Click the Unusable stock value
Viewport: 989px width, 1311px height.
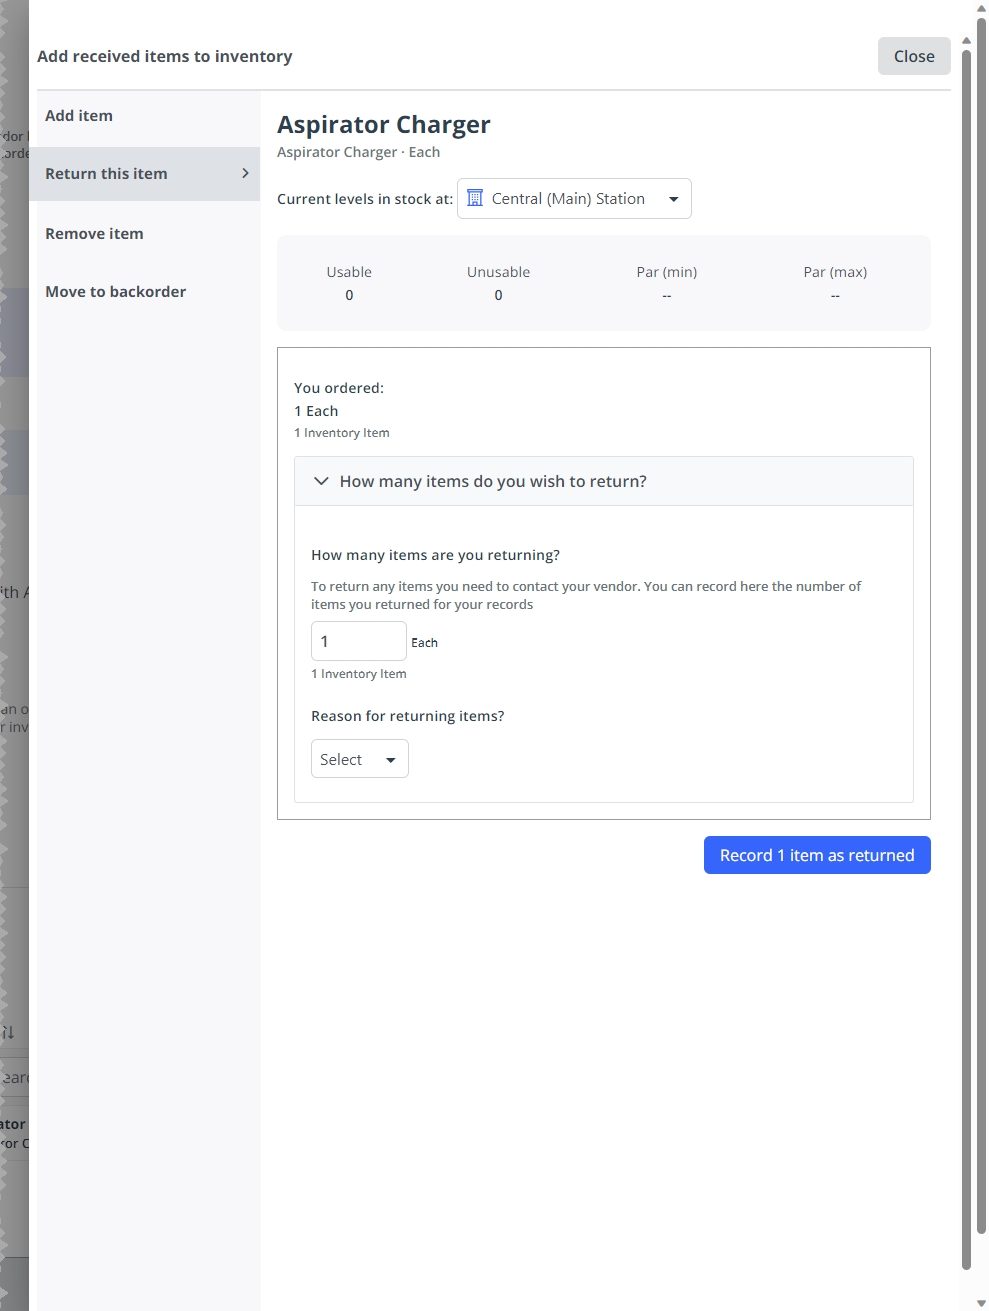click(498, 295)
